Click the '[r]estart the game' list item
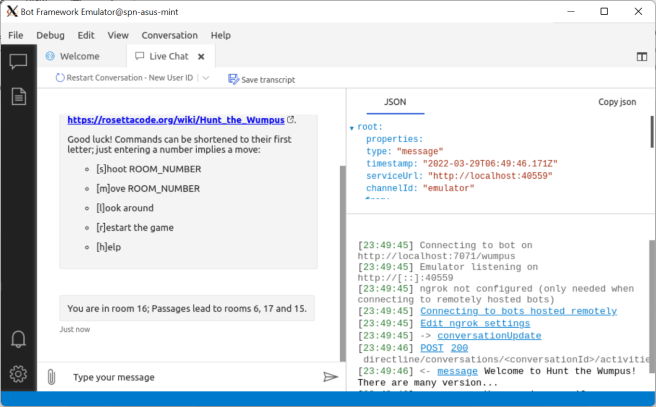Image resolution: width=656 pixels, height=407 pixels. [x=135, y=228]
